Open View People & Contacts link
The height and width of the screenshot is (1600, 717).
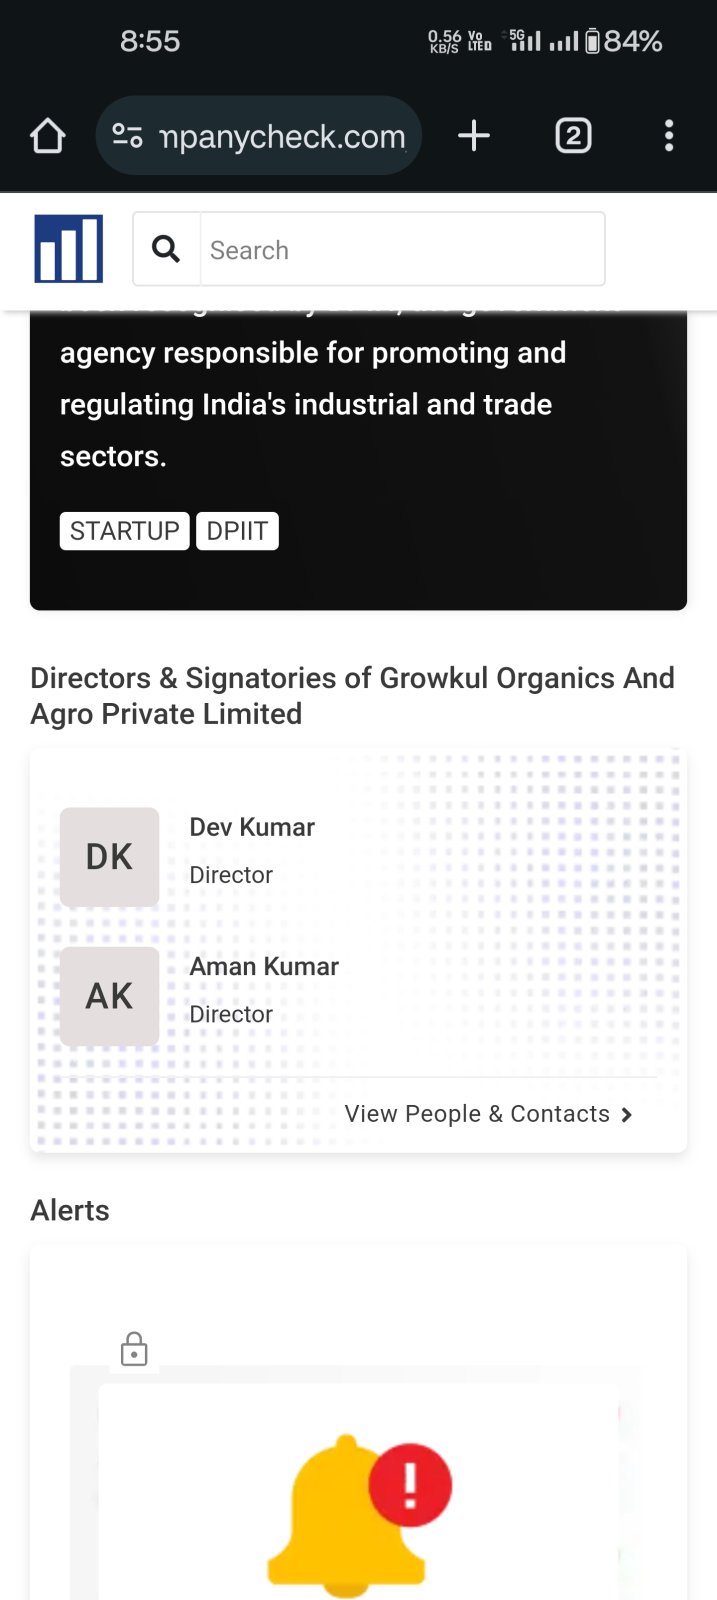click(x=477, y=1114)
